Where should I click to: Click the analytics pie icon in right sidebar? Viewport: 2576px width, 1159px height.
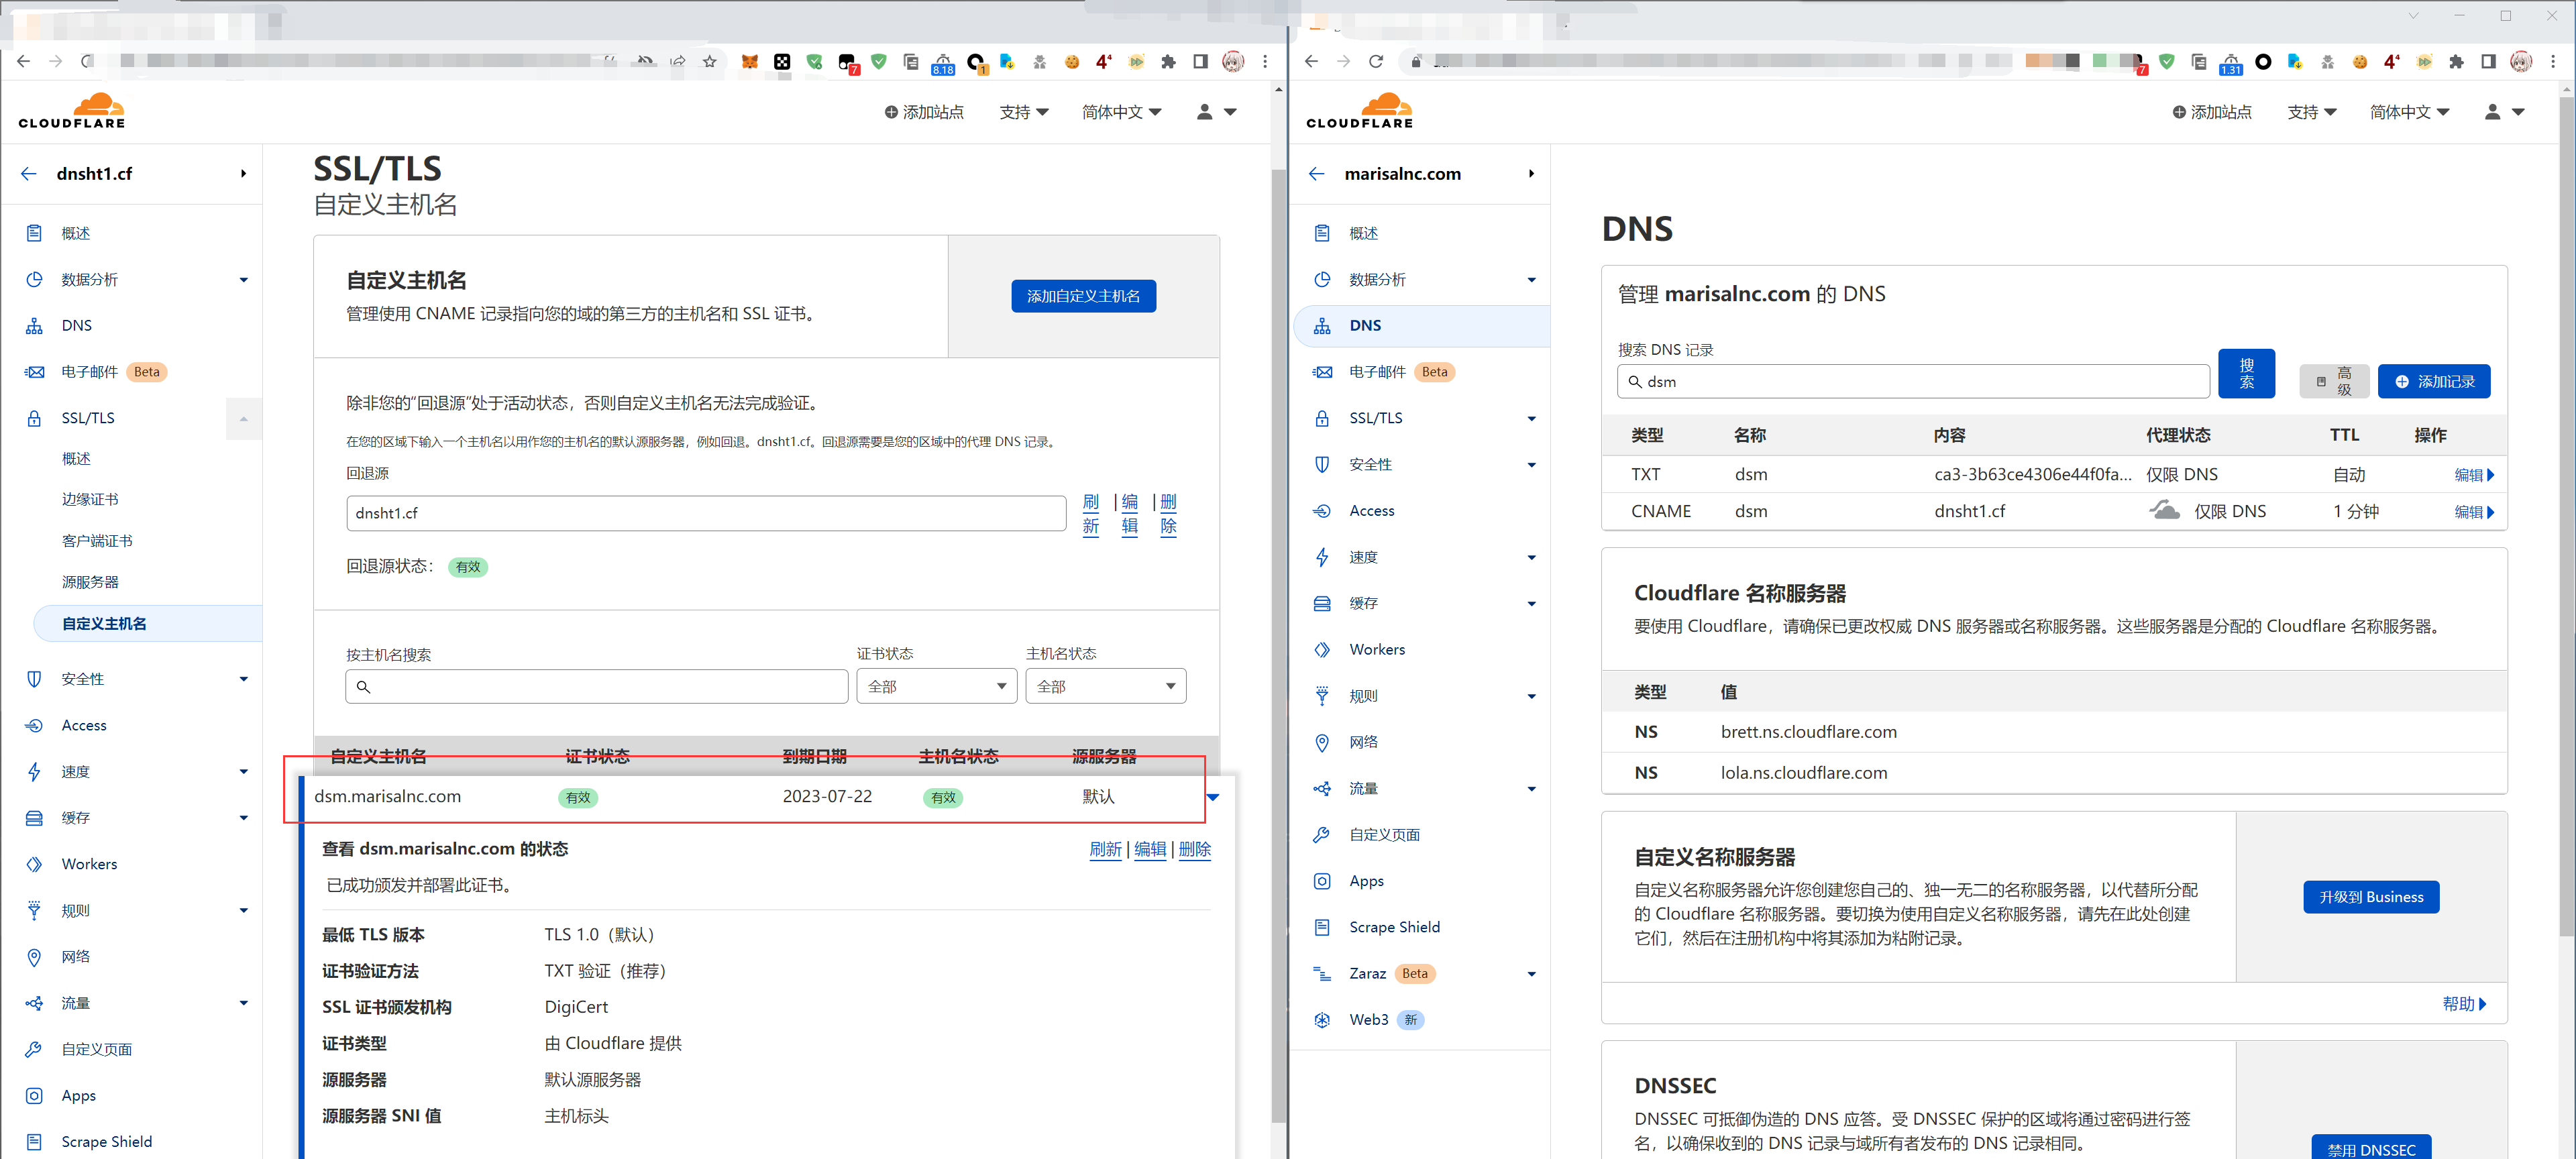pos(1322,280)
